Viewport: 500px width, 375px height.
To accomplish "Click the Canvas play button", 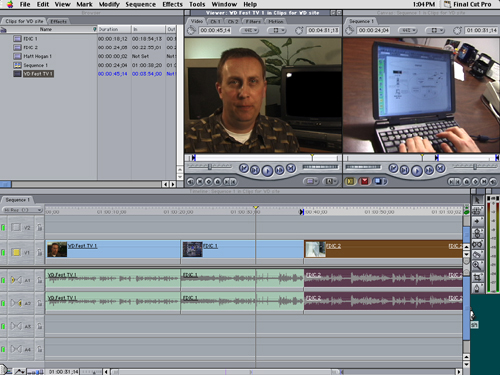I will (416, 171).
